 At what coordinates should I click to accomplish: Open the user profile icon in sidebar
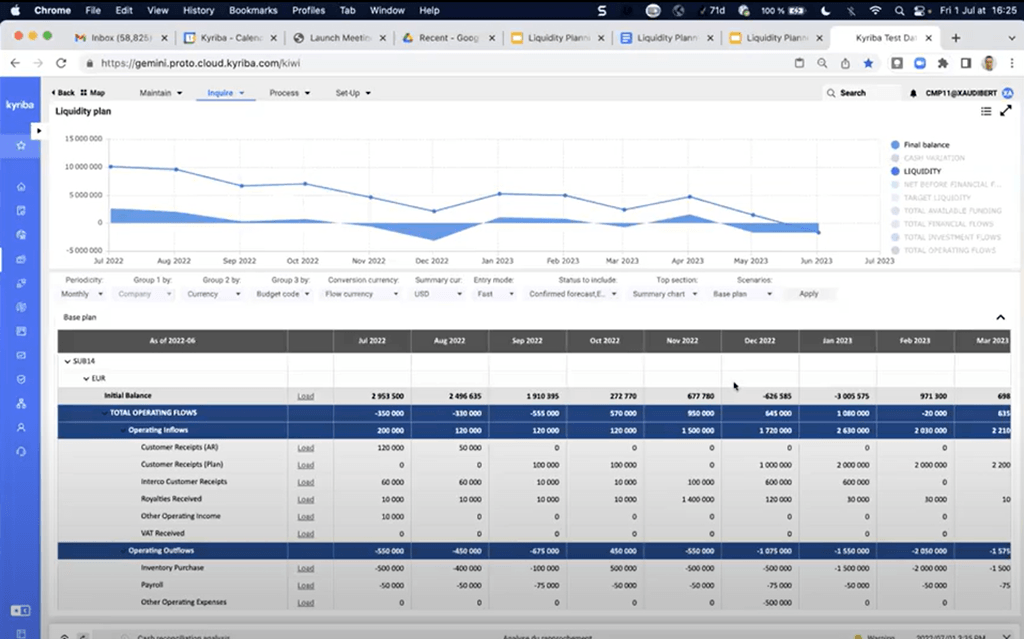click(21, 428)
